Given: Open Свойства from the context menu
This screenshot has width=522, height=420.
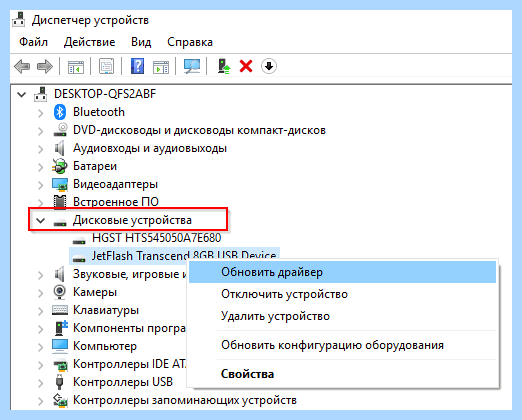Looking at the screenshot, I should 342,374.
